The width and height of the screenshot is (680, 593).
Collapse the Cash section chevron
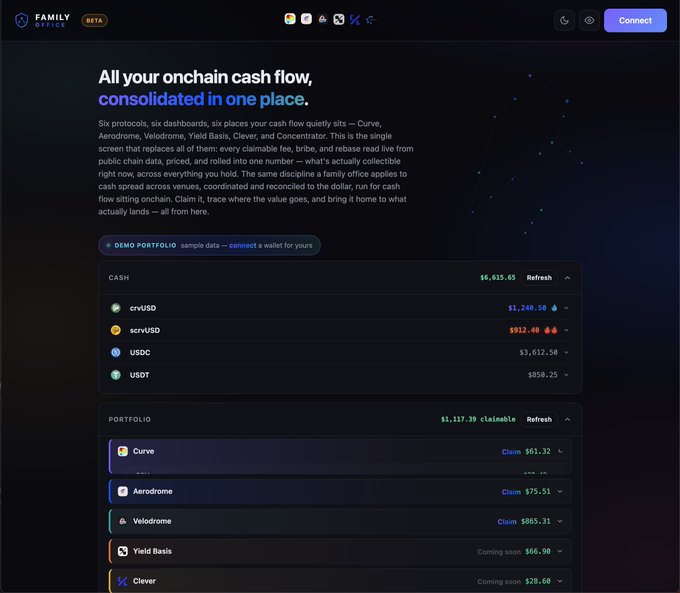567,278
